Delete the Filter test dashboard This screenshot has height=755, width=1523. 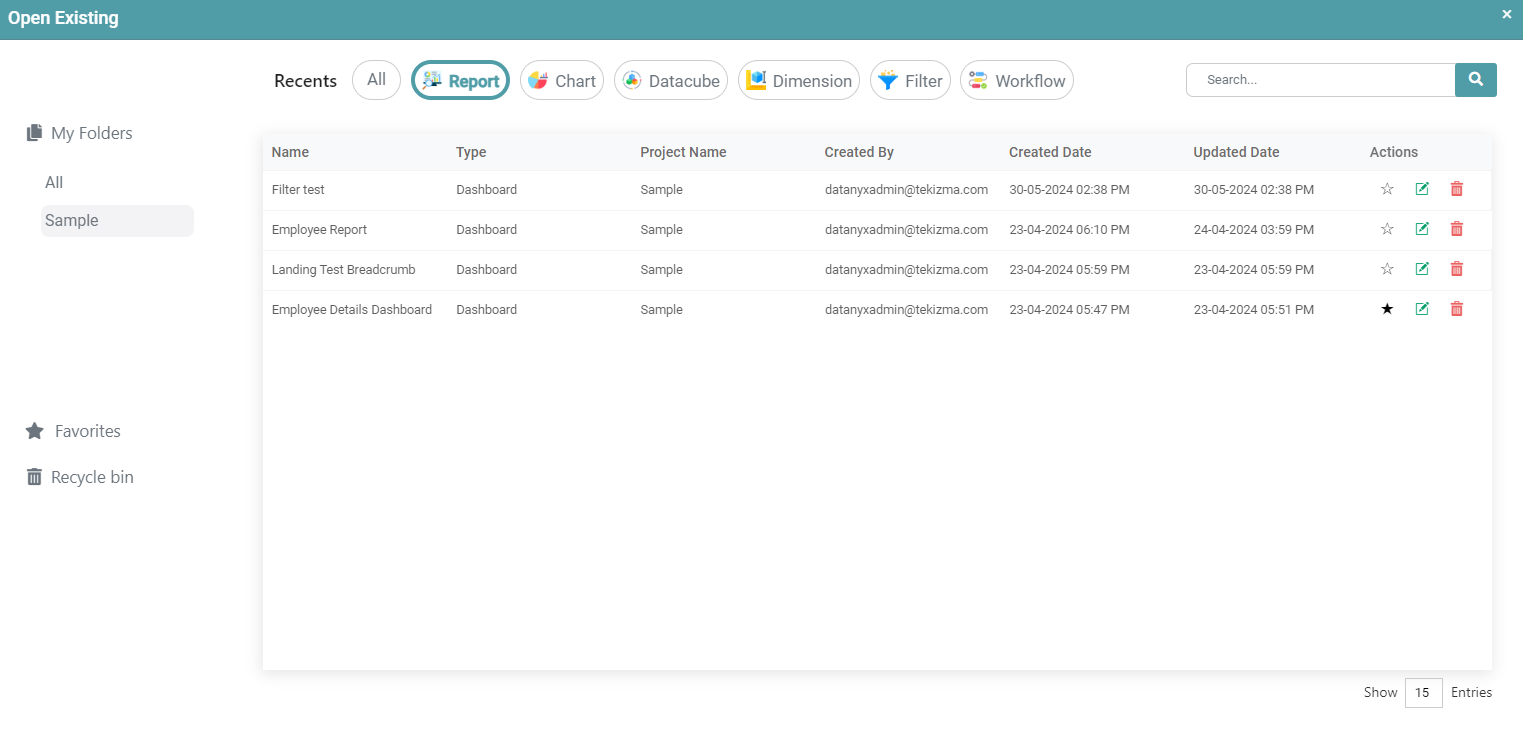1456,189
